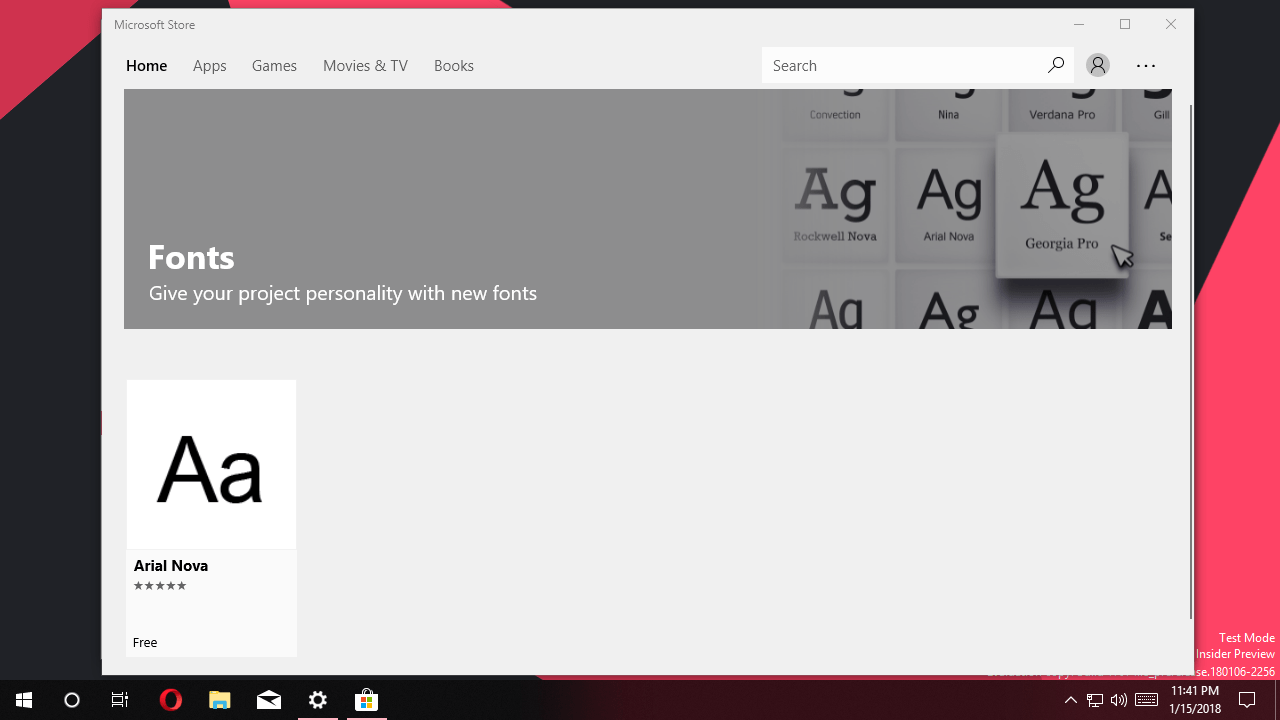Click the Free price label on Arial Nova
1280x720 pixels.
click(145, 642)
